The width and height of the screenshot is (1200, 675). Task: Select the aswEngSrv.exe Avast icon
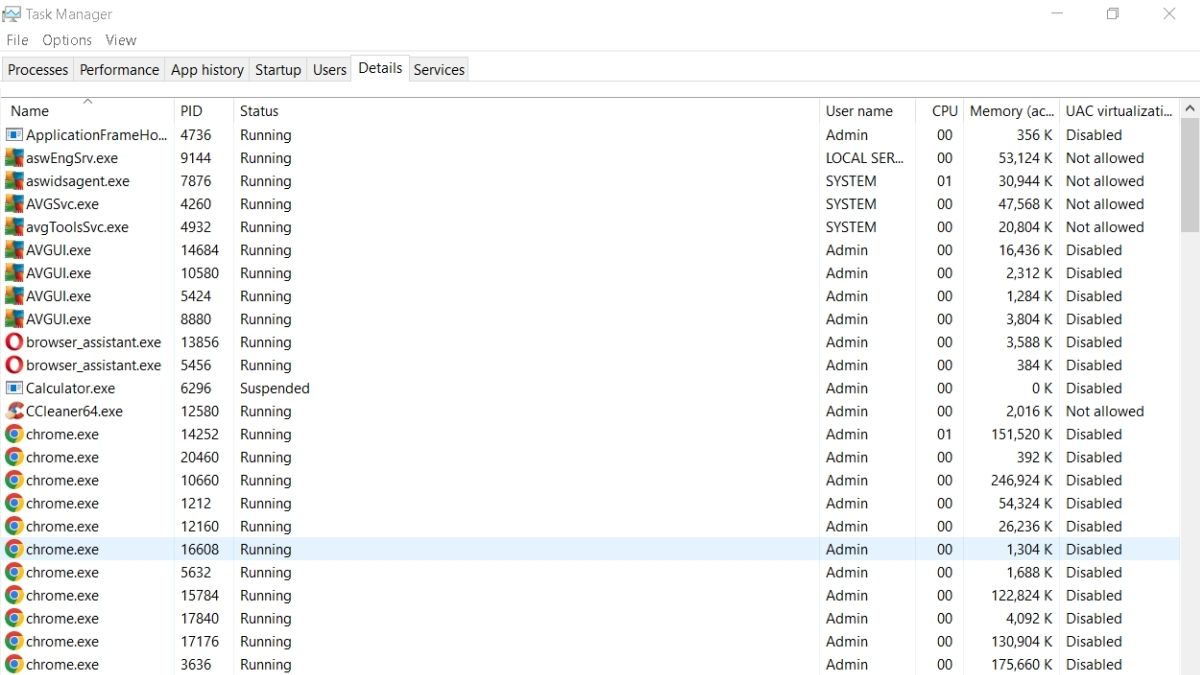click(x=12, y=158)
